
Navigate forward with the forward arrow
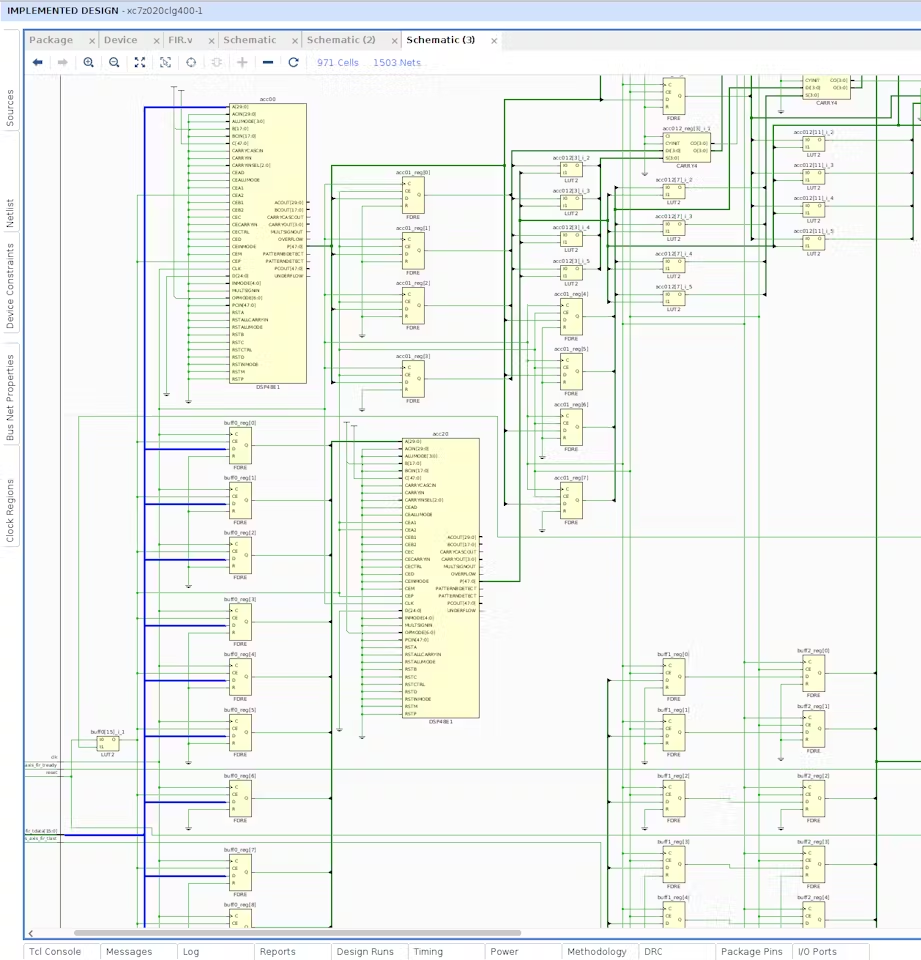[x=62, y=62]
